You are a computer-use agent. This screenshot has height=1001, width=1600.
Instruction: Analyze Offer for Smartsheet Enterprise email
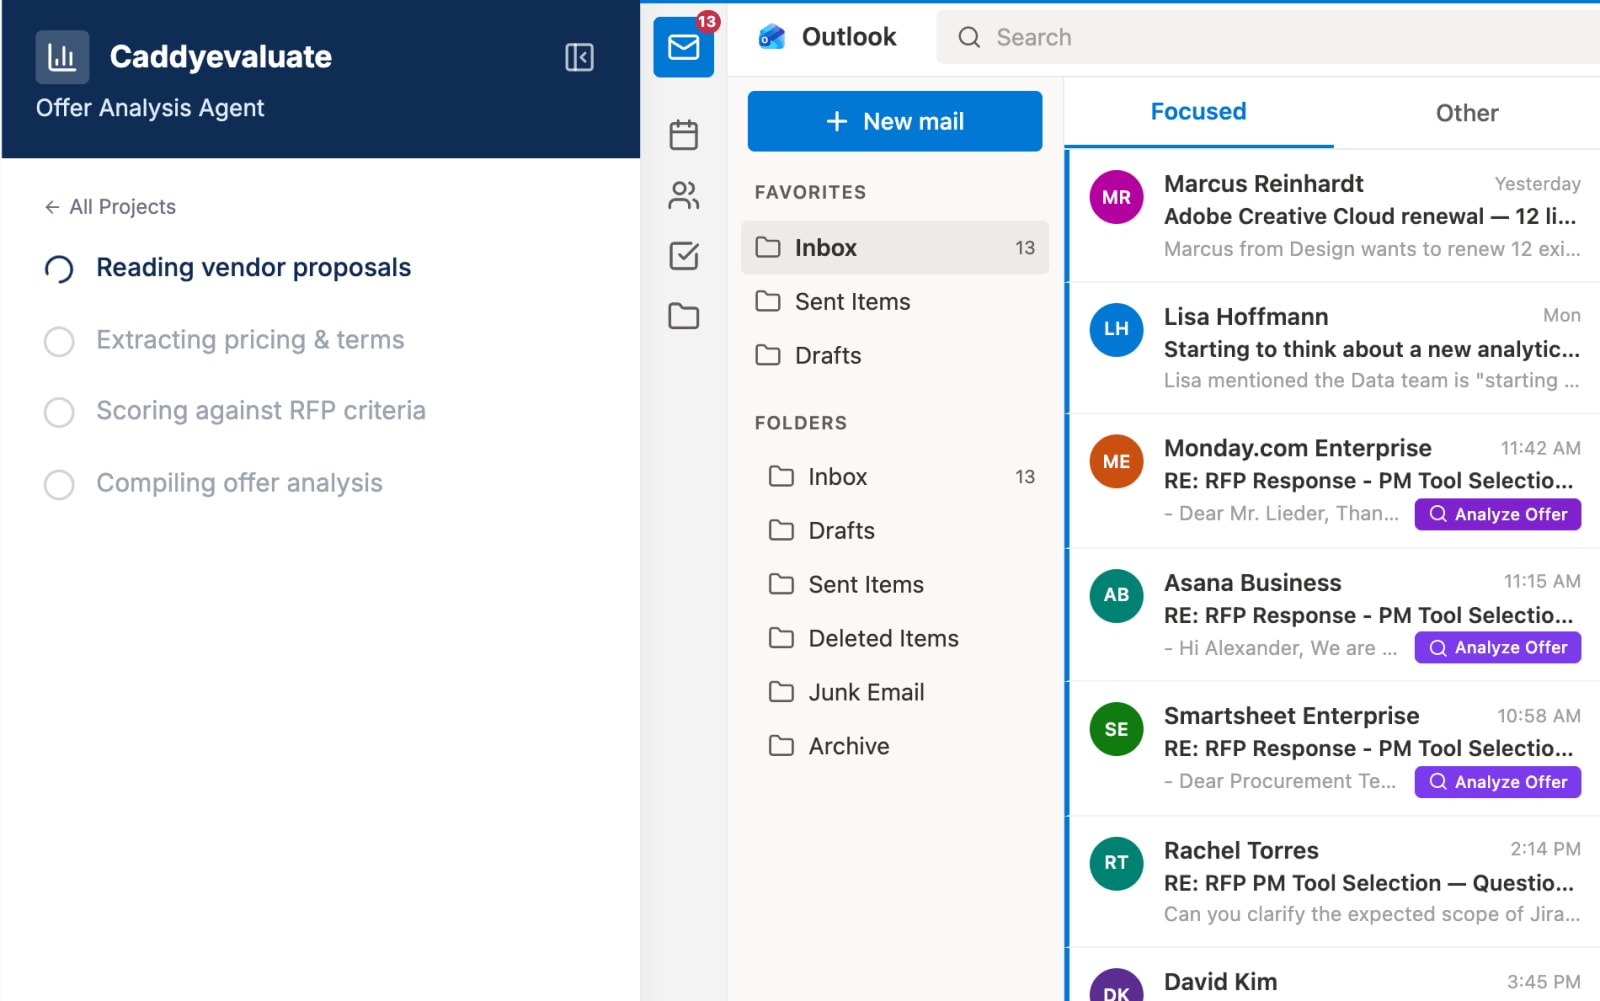tap(1497, 782)
